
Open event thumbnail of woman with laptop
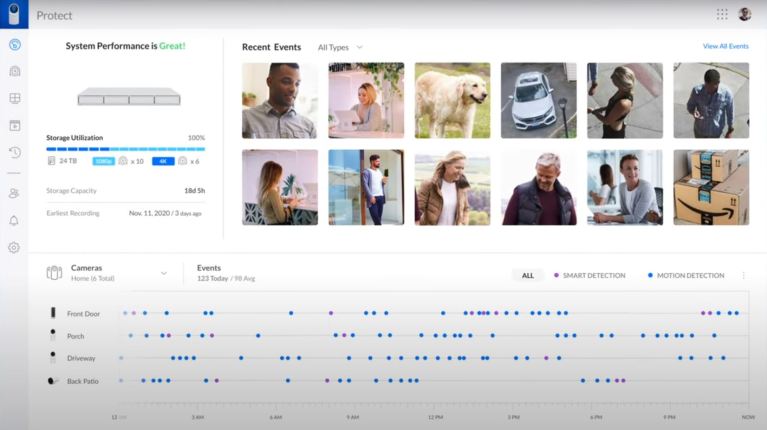coord(366,100)
